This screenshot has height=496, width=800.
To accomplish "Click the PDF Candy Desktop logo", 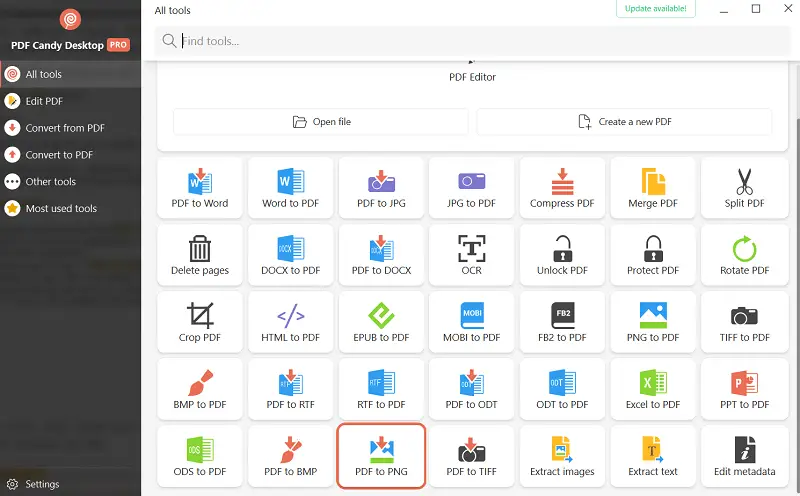I will coord(70,19).
